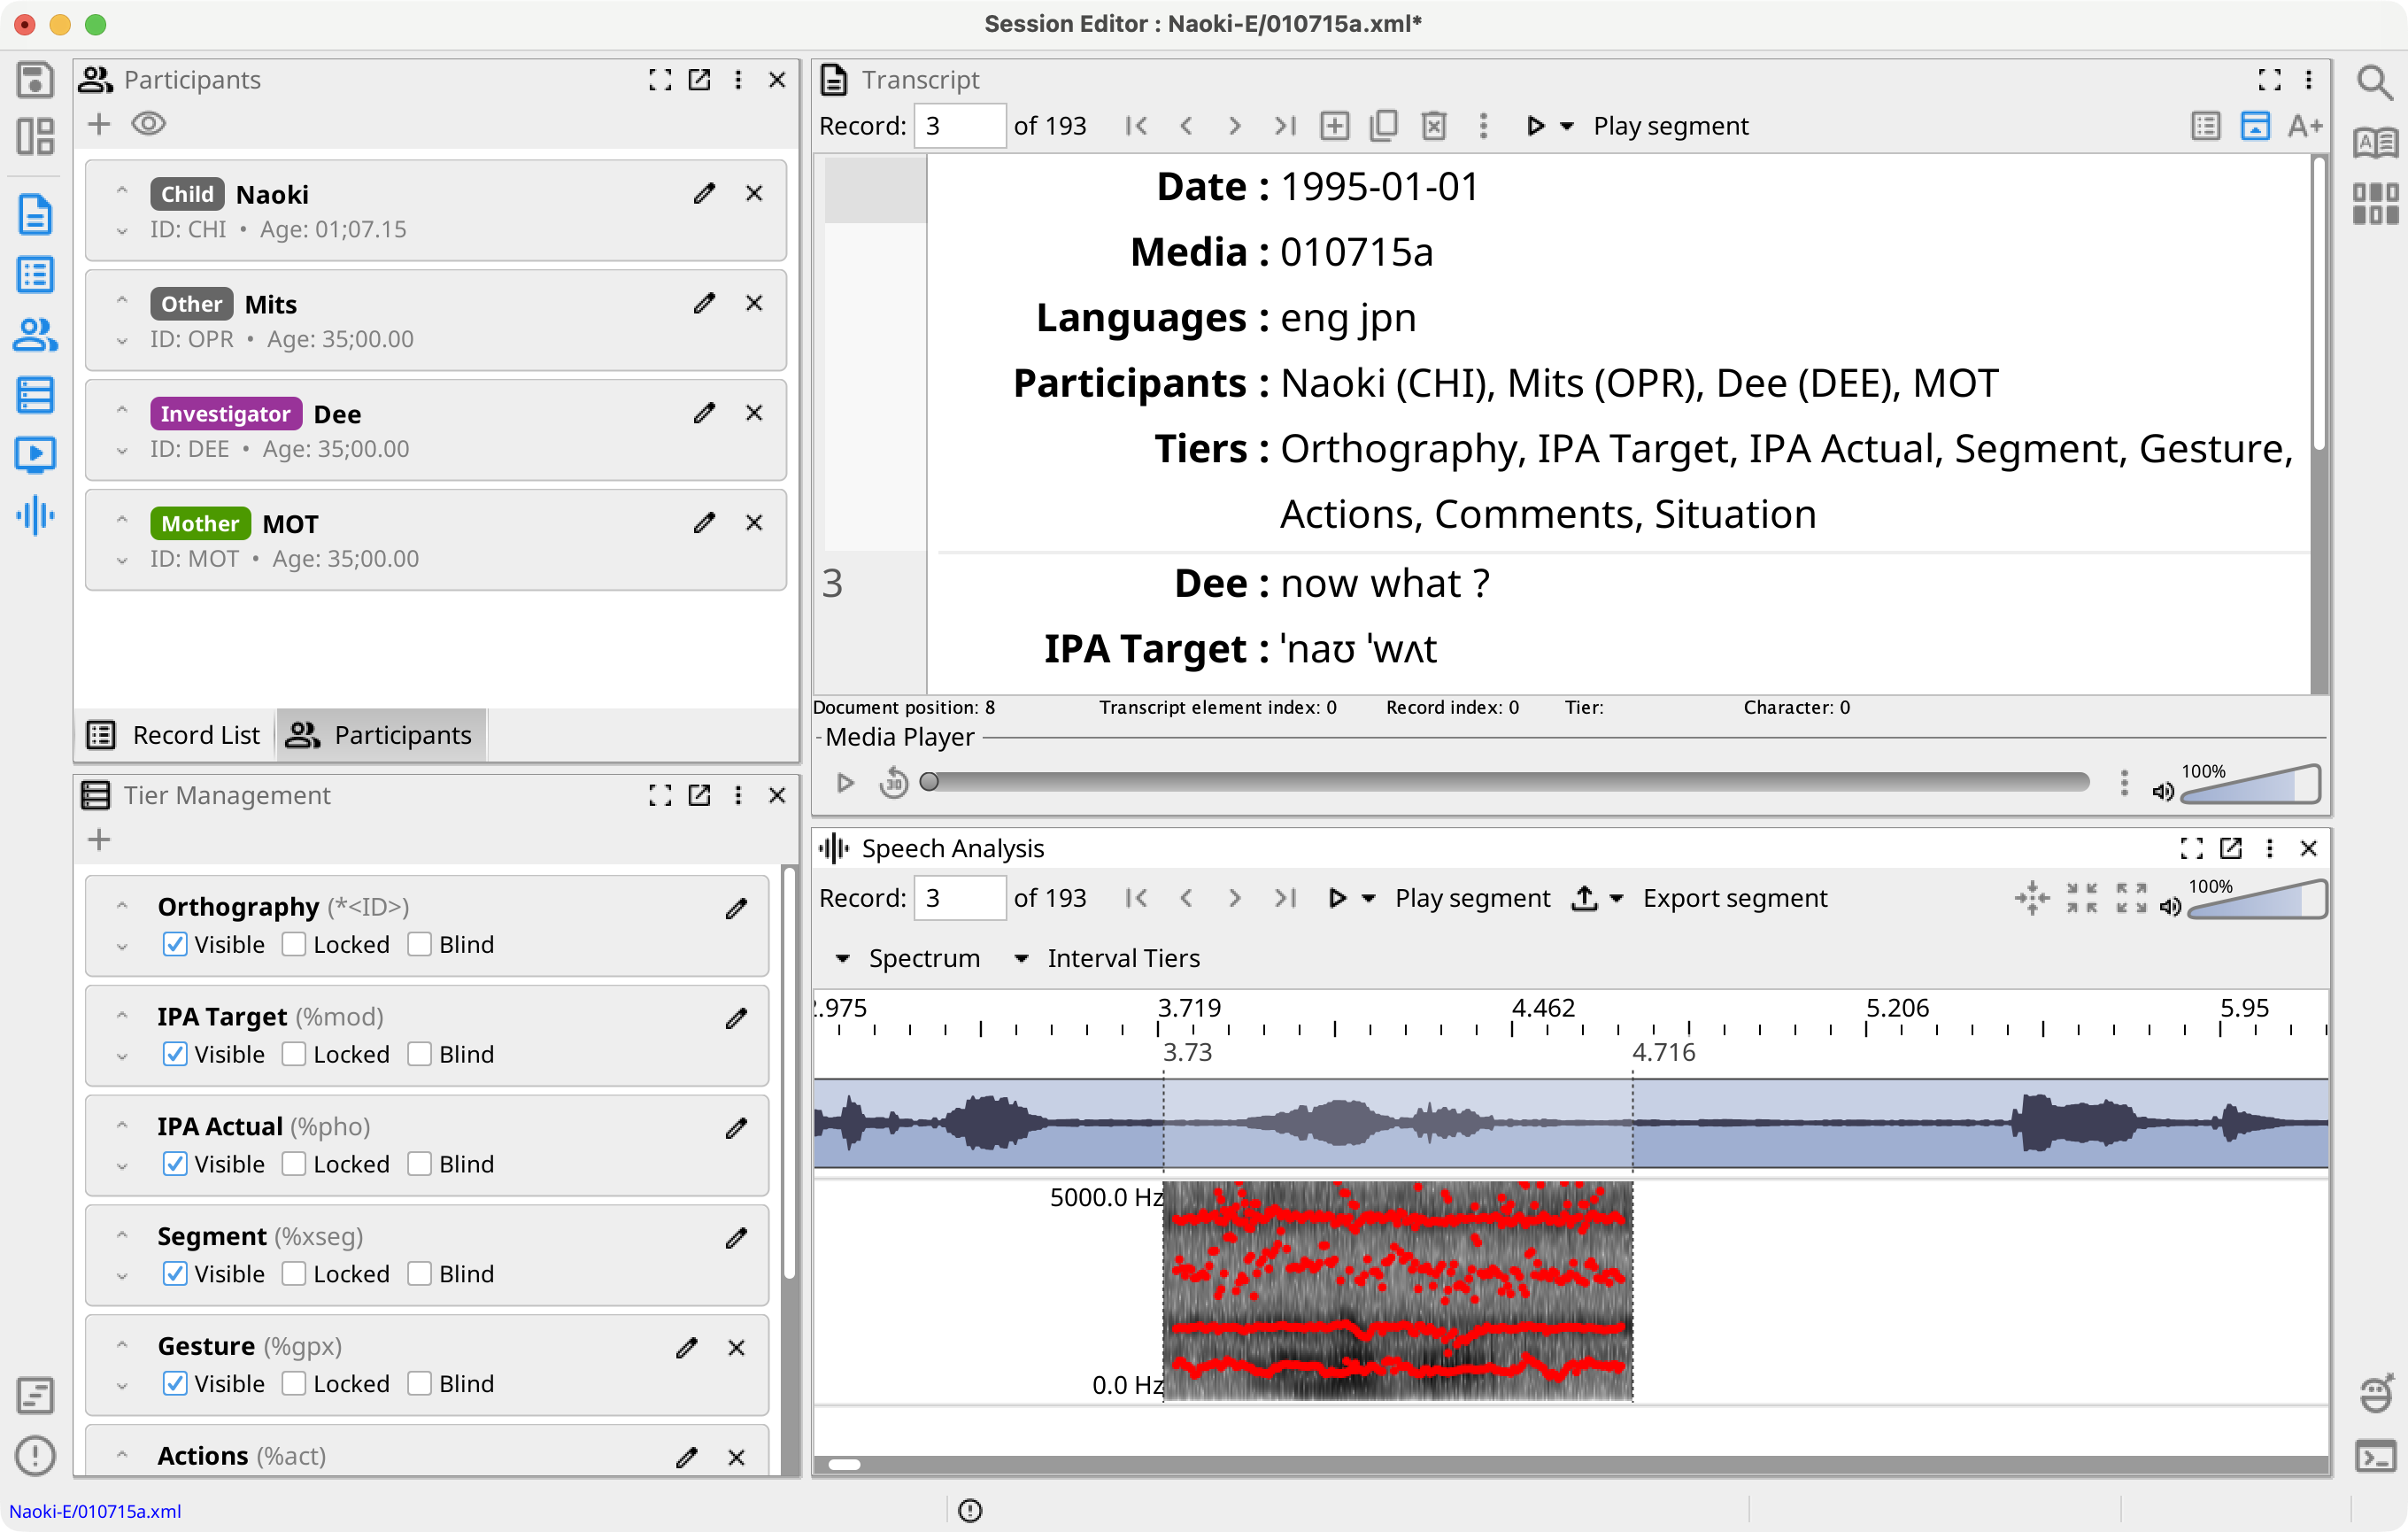Open the Speech Analysis waveform sidebar icon

35,515
